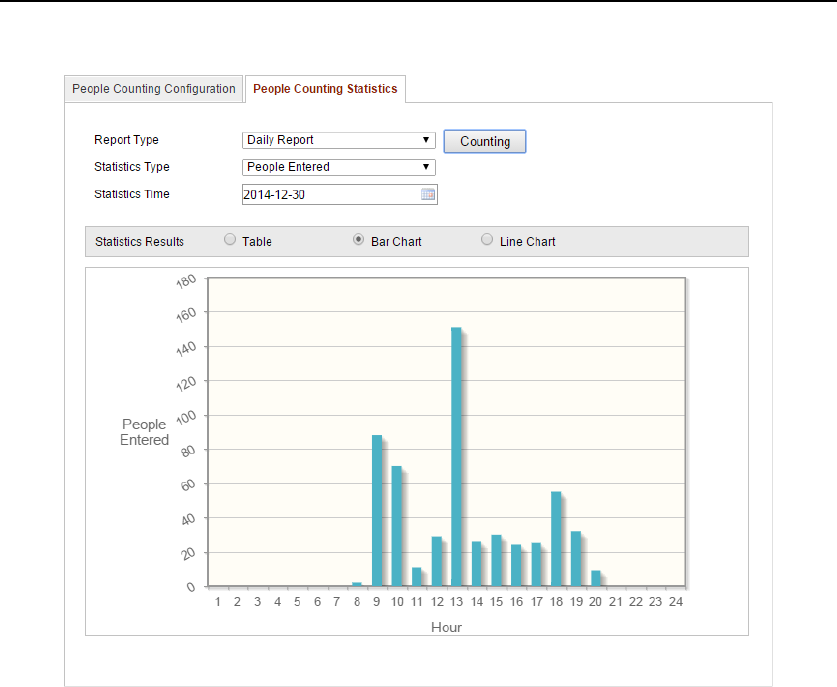Select the Bar Chart radio button

359,240
